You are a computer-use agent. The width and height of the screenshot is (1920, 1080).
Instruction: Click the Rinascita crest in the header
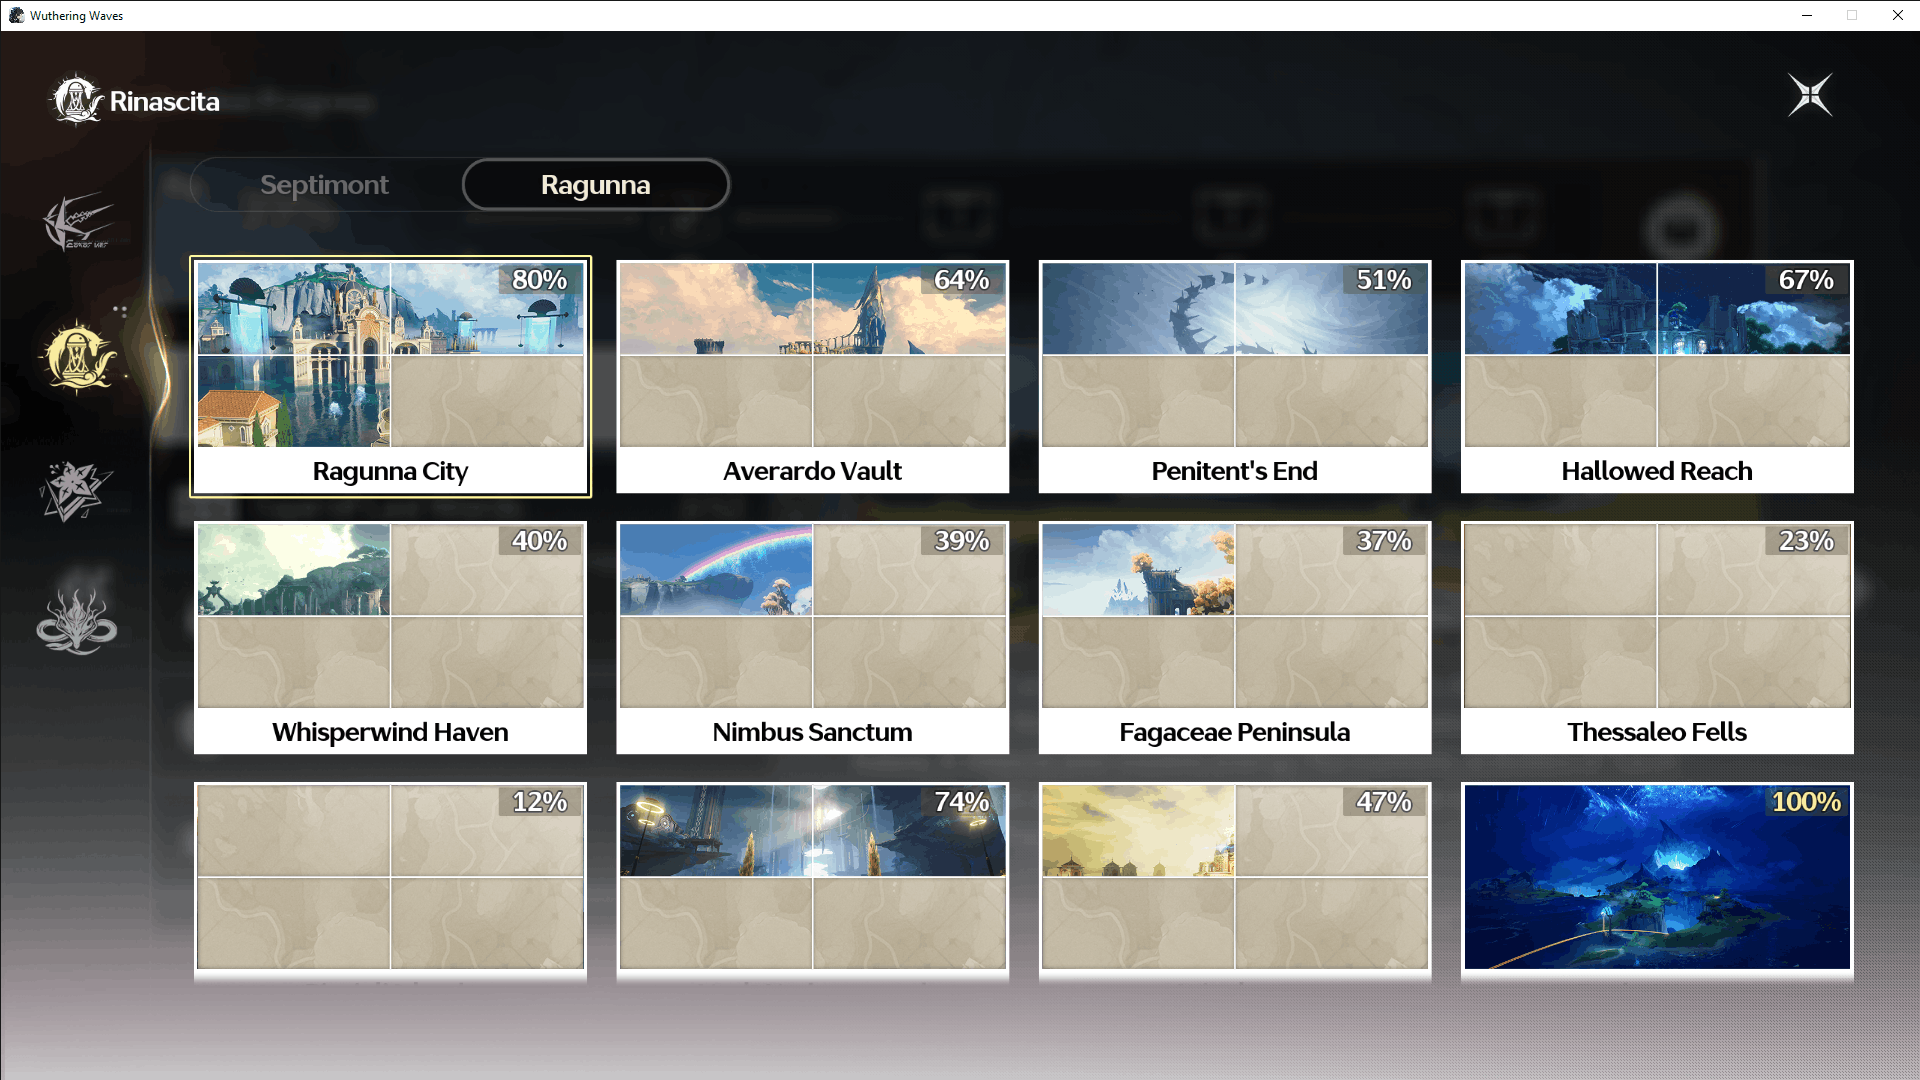[x=76, y=100]
